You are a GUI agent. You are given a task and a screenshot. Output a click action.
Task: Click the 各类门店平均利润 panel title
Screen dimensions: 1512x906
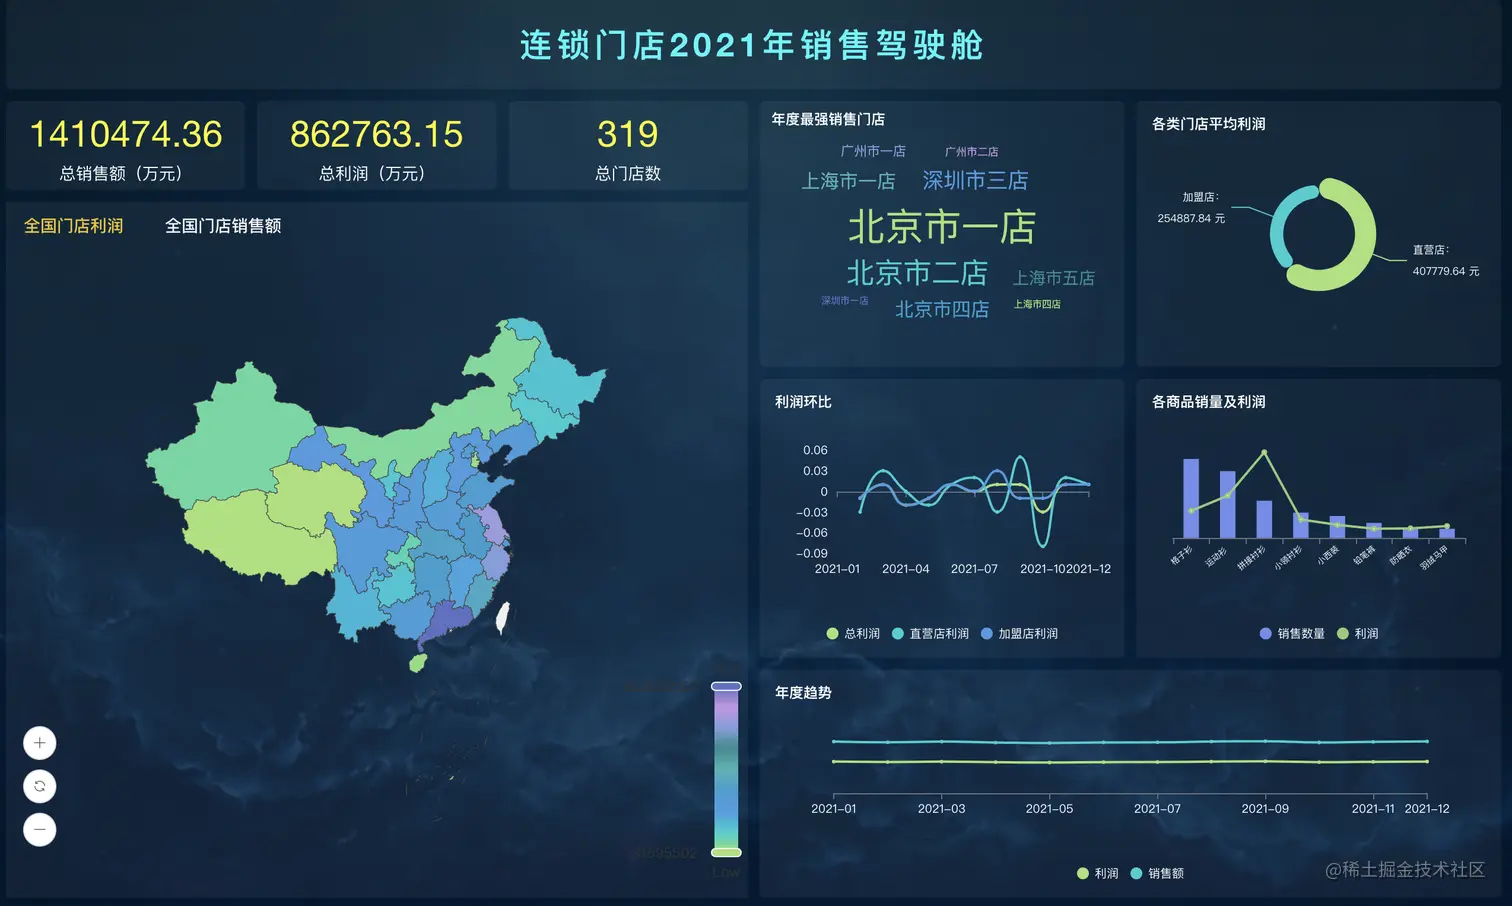point(1209,124)
